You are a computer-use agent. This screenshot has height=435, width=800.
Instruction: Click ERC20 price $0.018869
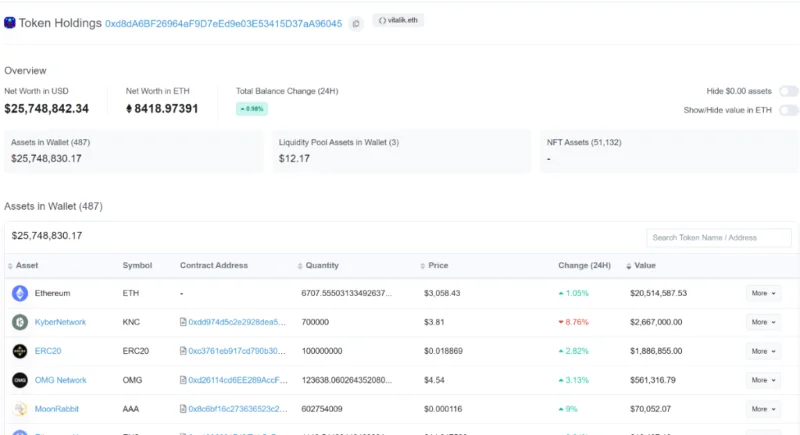(x=443, y=351)
